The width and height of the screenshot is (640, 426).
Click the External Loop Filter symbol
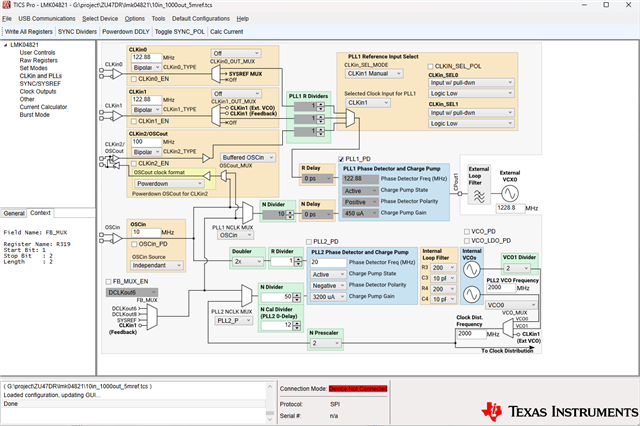(479, 197)
